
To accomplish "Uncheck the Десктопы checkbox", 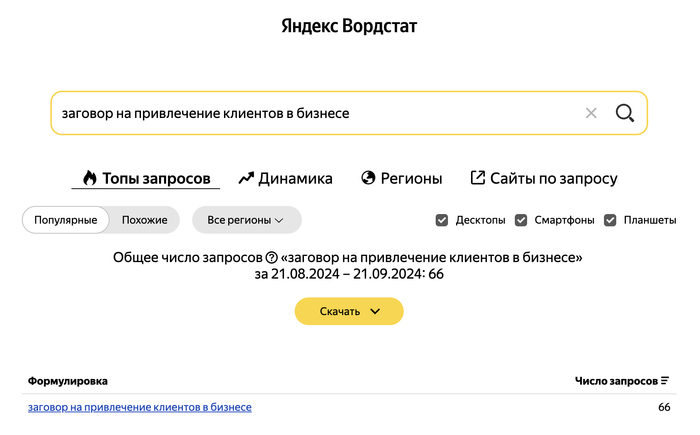I will coord(442,220).
